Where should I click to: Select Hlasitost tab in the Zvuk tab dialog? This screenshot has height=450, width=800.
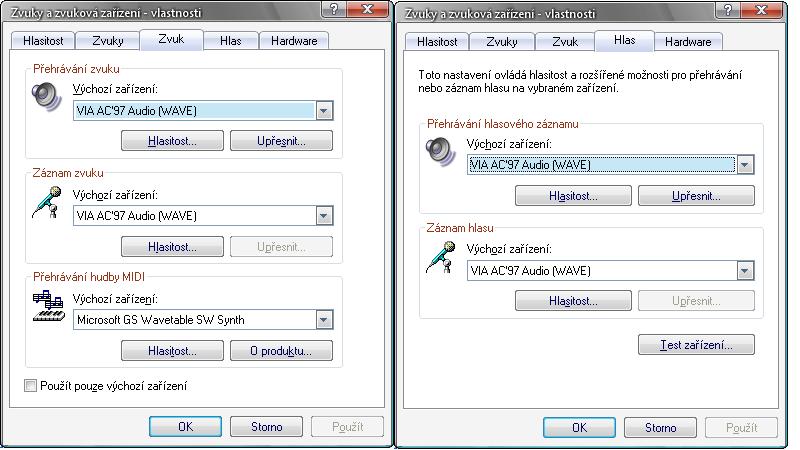43,41
